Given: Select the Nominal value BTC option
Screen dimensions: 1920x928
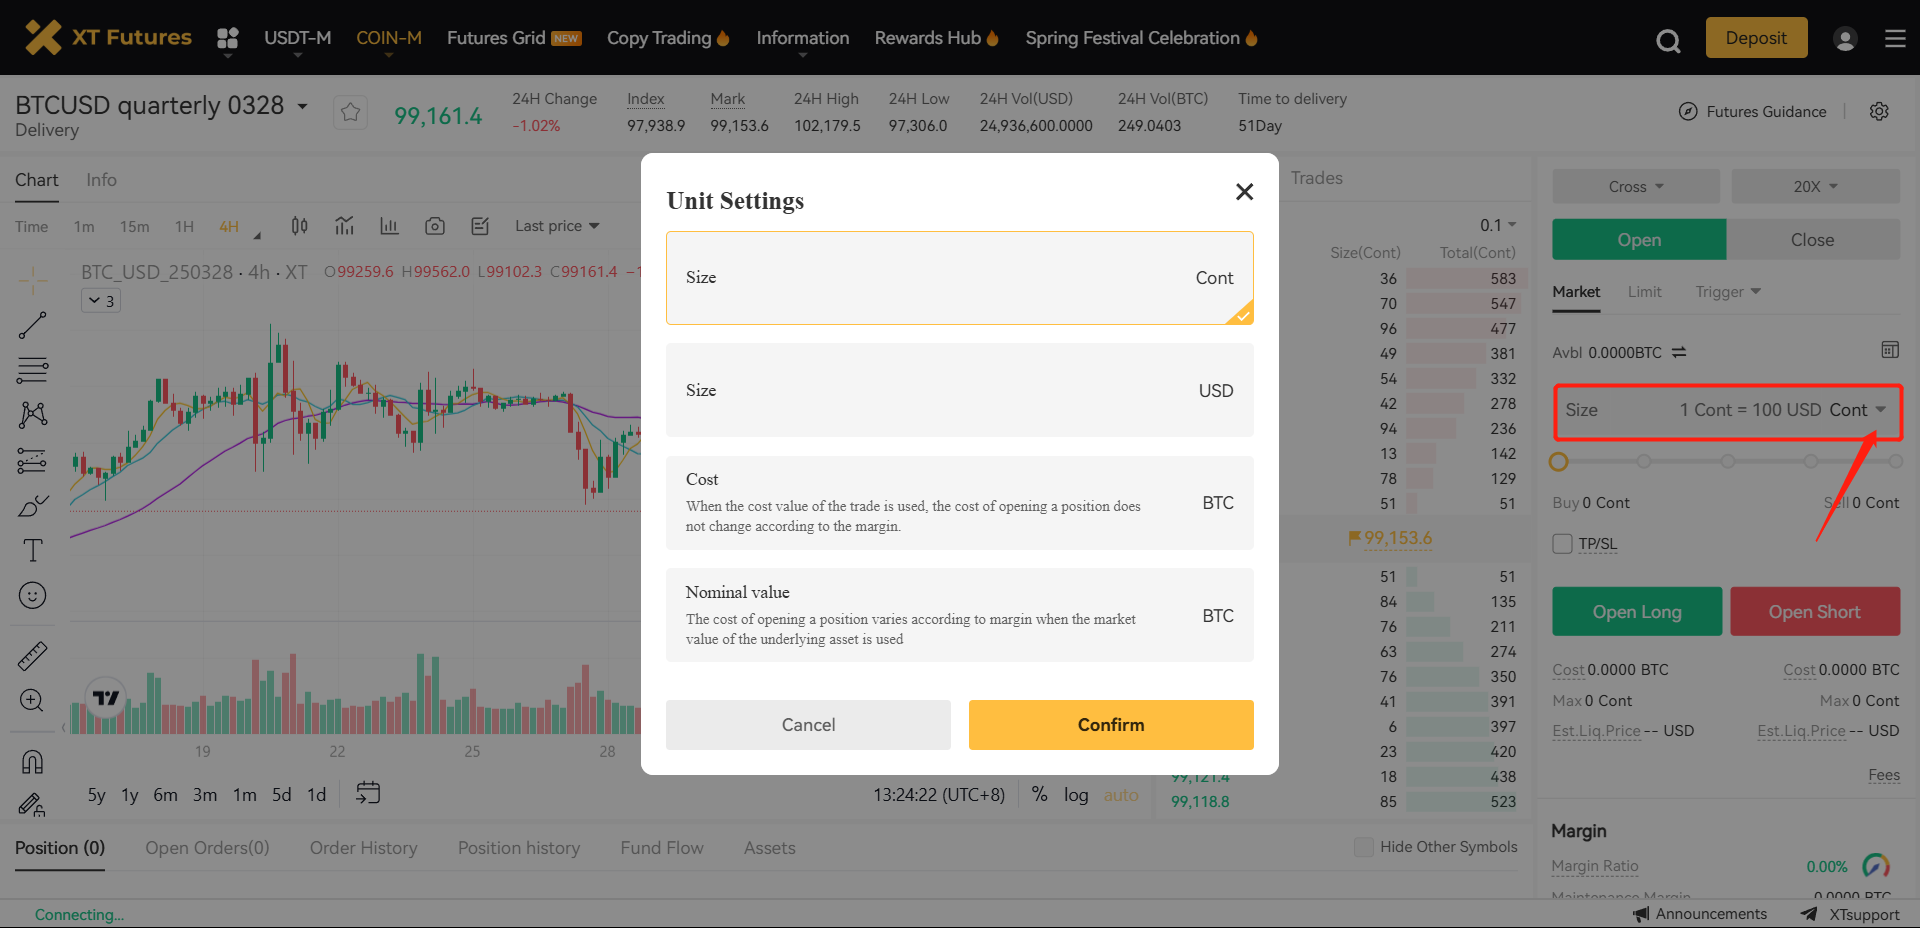Looking at the screenshot, I should (959, 615).
